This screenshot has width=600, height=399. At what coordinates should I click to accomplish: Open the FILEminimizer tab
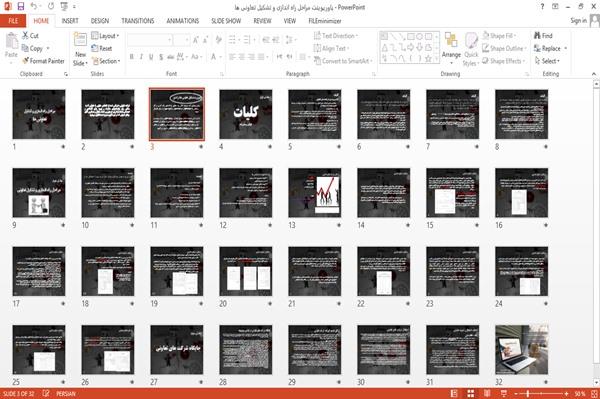tap(324, 21)
